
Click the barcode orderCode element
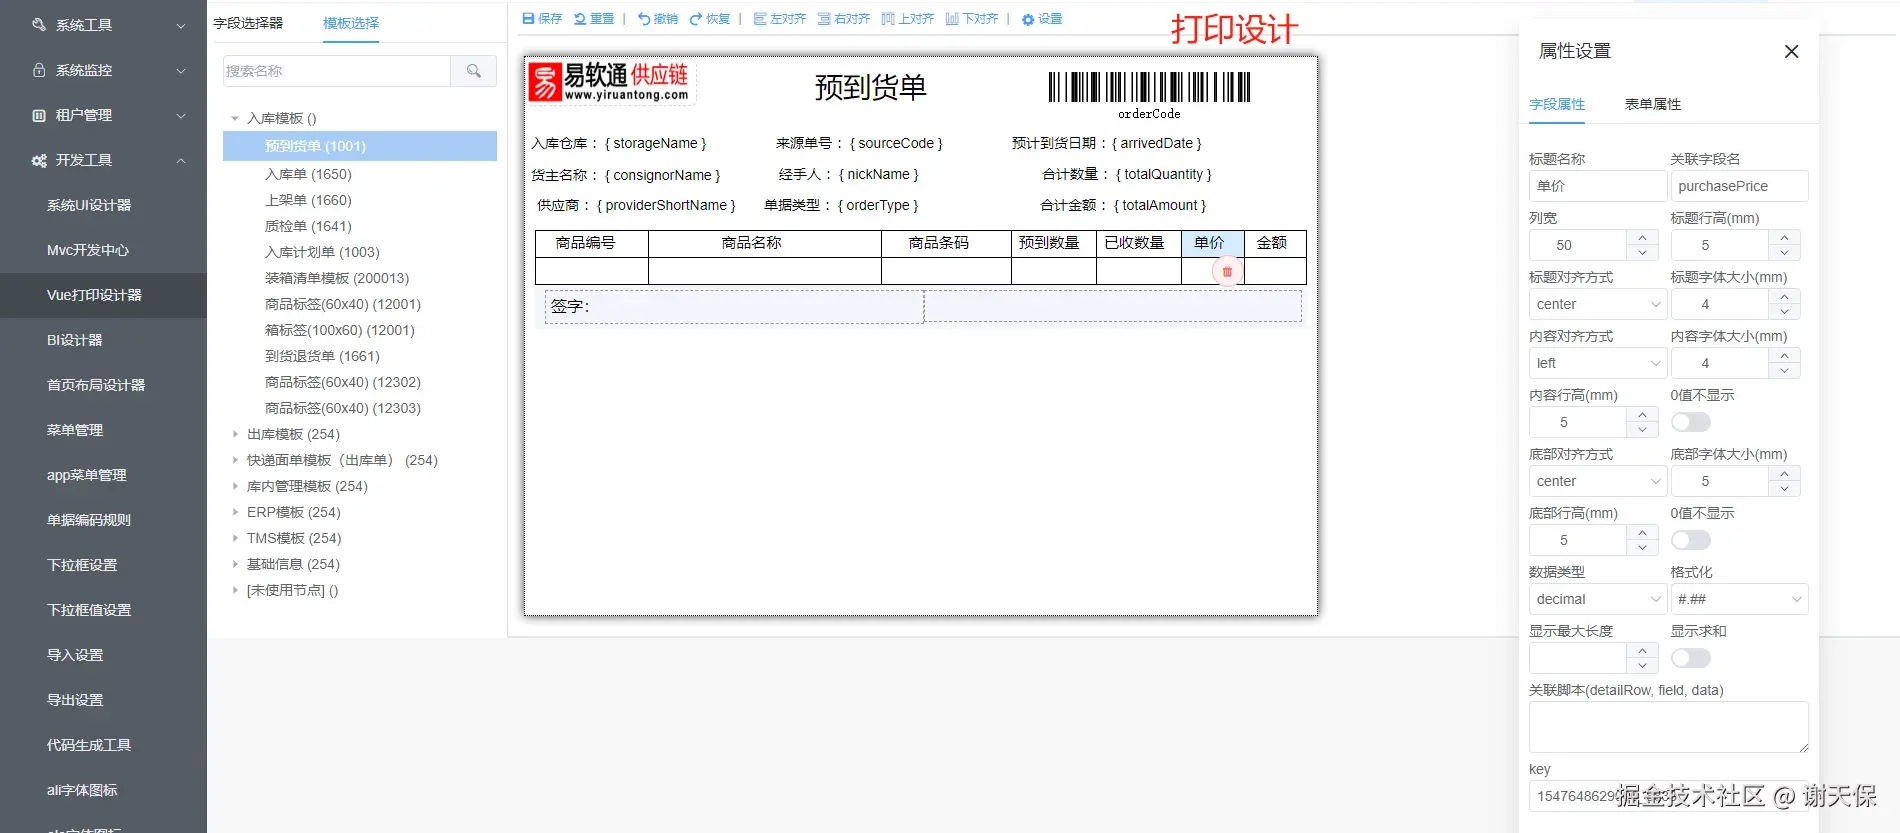point(1149,95)
